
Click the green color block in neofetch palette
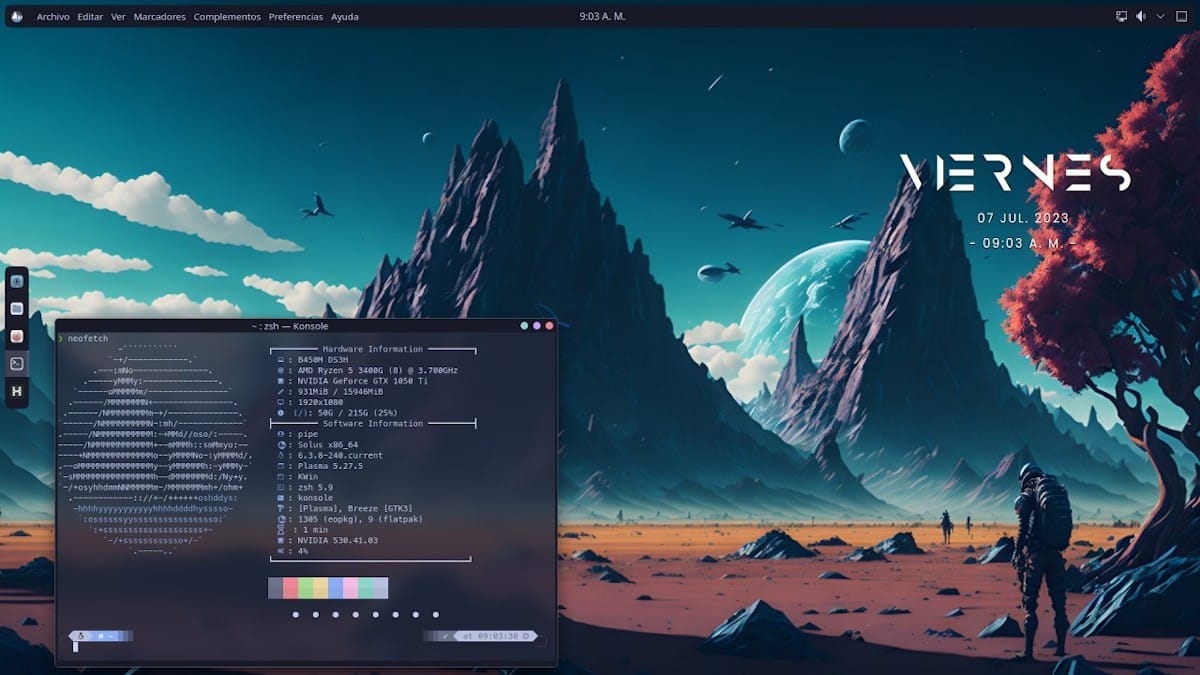click(x=305, y=587)
